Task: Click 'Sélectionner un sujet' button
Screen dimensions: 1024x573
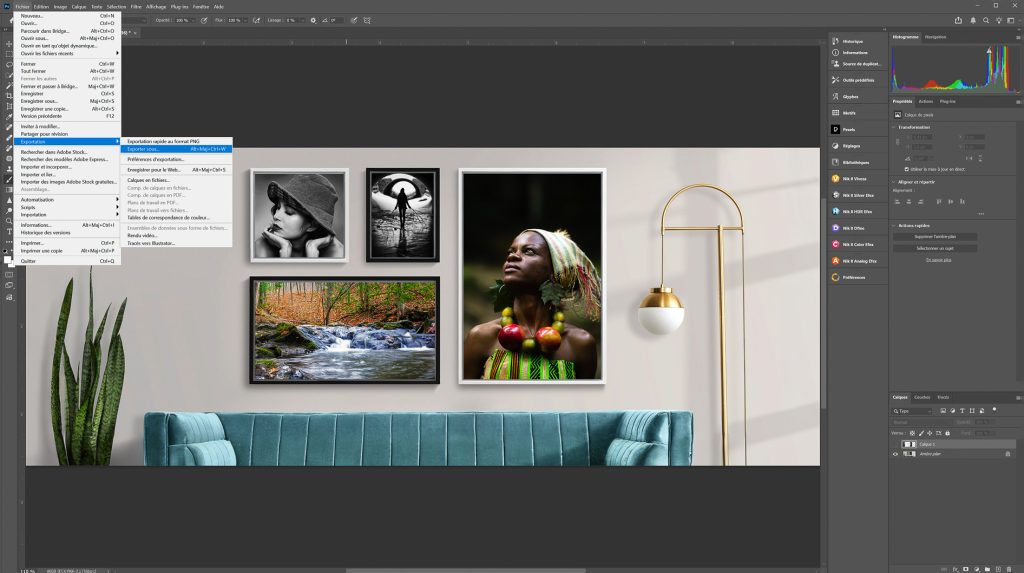Action: coord(935,248)
